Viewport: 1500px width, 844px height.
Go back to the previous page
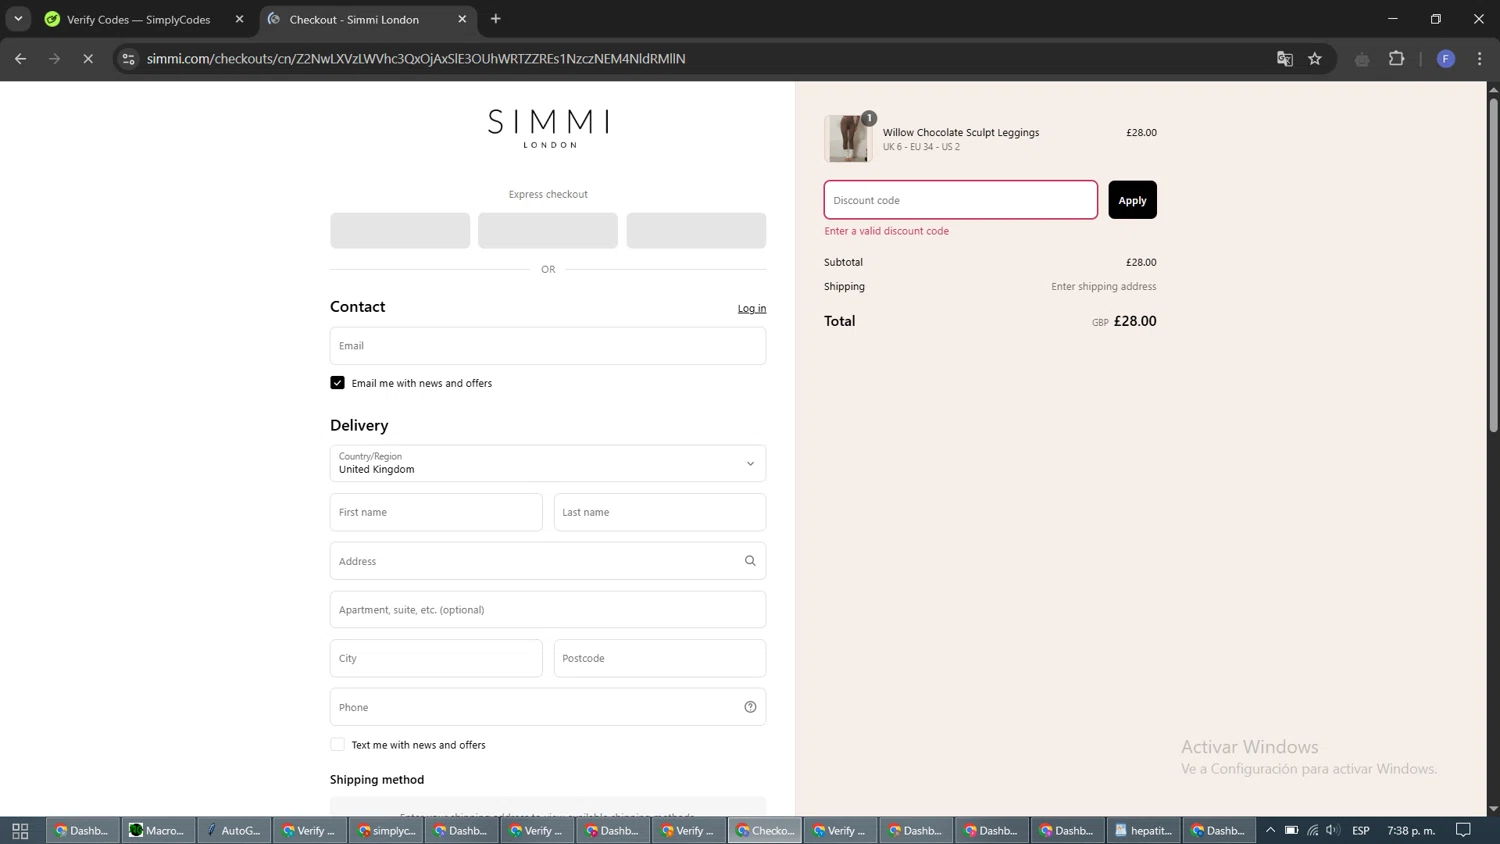(x=21, y=59)
